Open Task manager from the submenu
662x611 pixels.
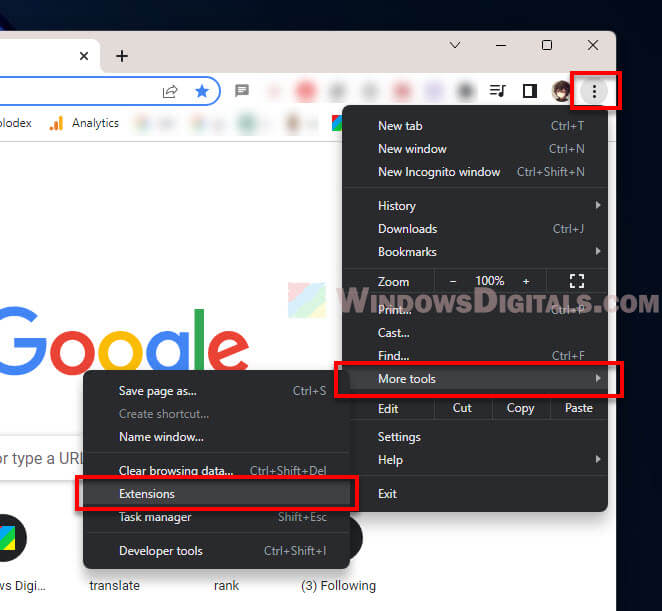pyautogui.click(x=217, y=517)
